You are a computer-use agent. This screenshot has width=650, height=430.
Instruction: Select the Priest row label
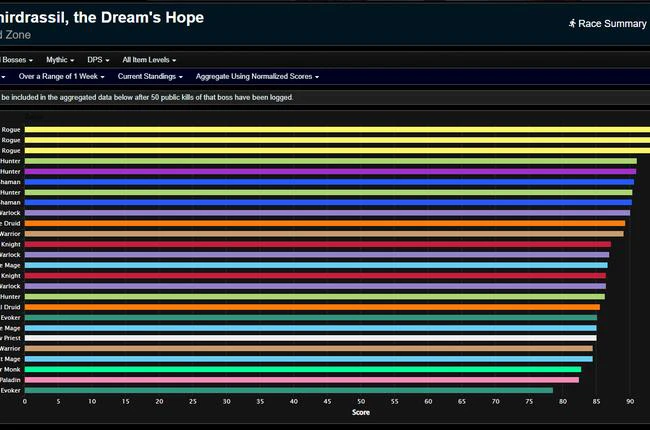[x=10, y=338]
